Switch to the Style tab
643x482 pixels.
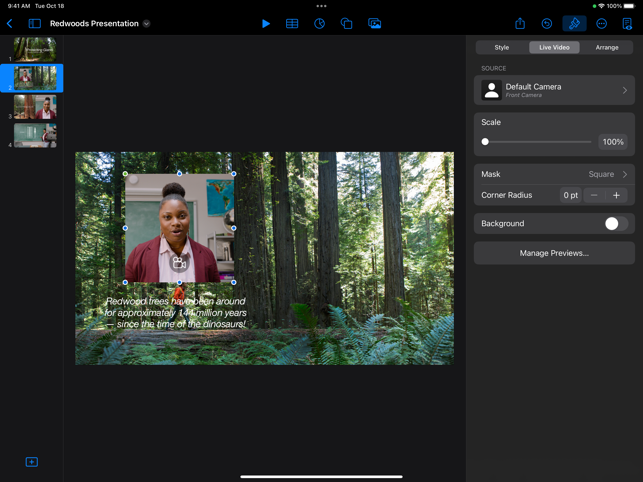pos(501,47)
